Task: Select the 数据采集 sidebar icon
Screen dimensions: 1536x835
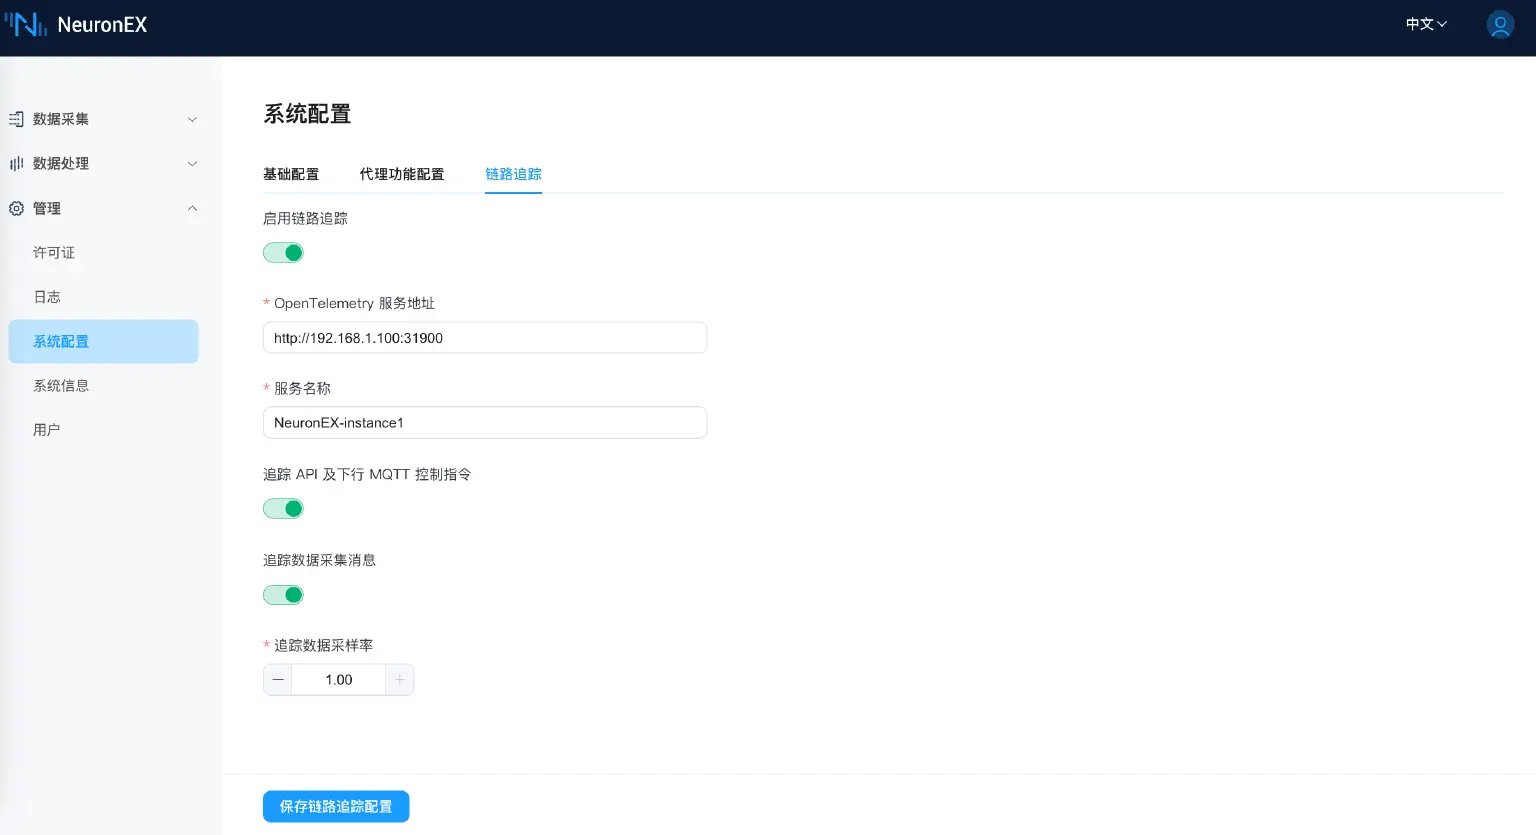Action: [x=16, y=119]
